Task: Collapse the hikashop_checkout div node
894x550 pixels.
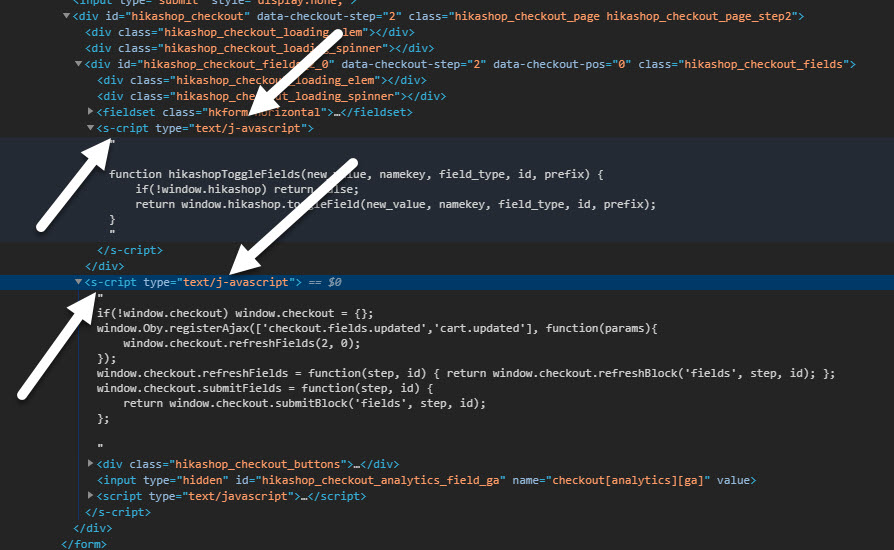Action: click(x=66, y=16)
